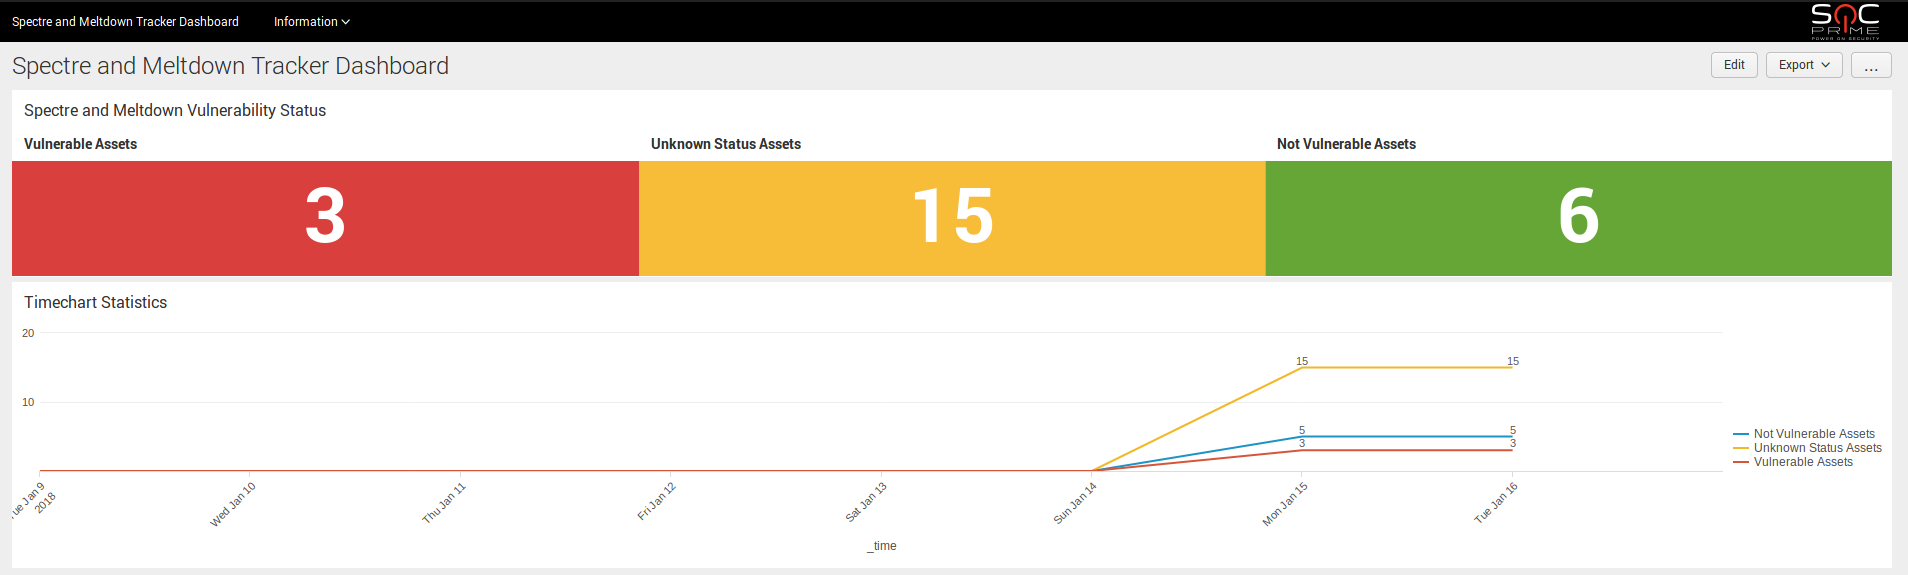The width and height of the screenshot is (1908, 575).
Task: Click the Sun Jan 14 axis label
Action: pos(1075,503)
